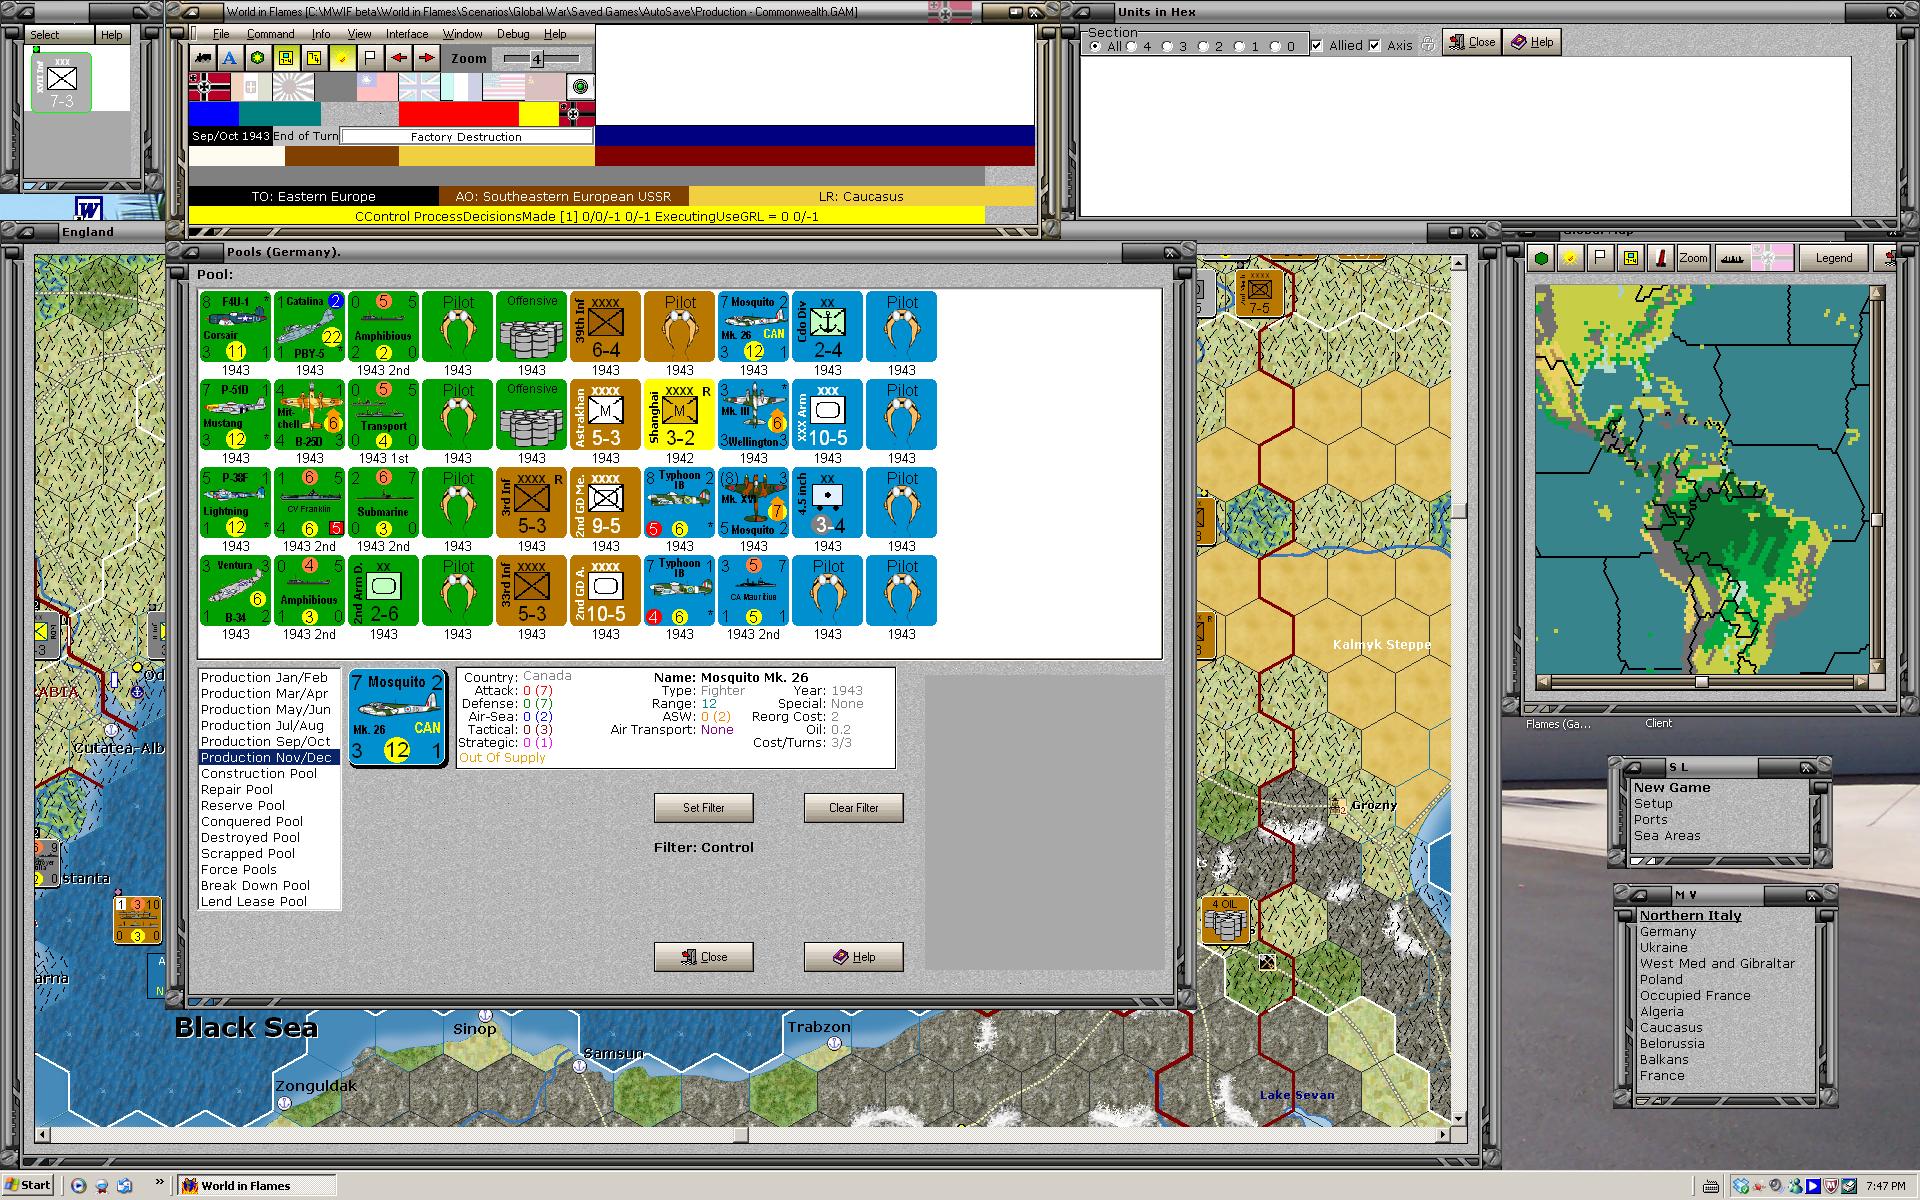This screenshot has height=1200, width=1920.
Task: Click the yellow unit icon in Global Map toolbar
Action: click(x=1631, y=258)
